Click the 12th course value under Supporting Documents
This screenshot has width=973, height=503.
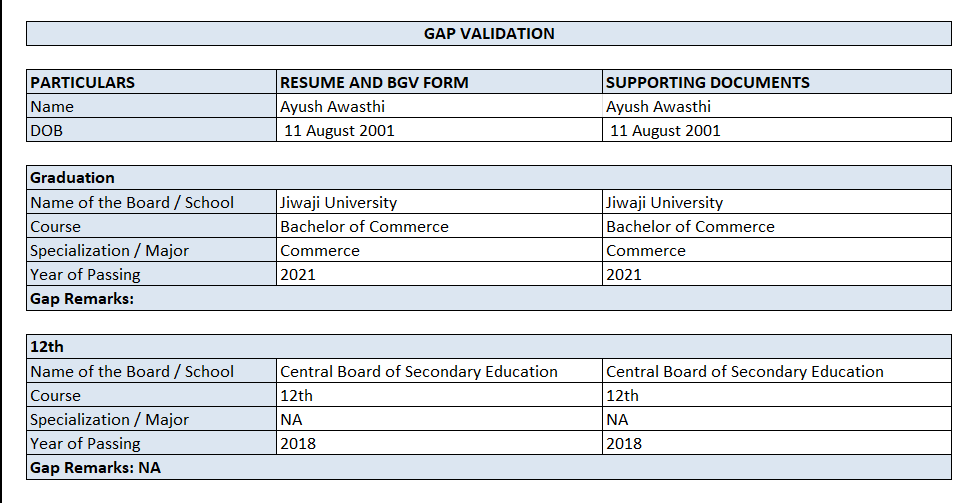622,396
